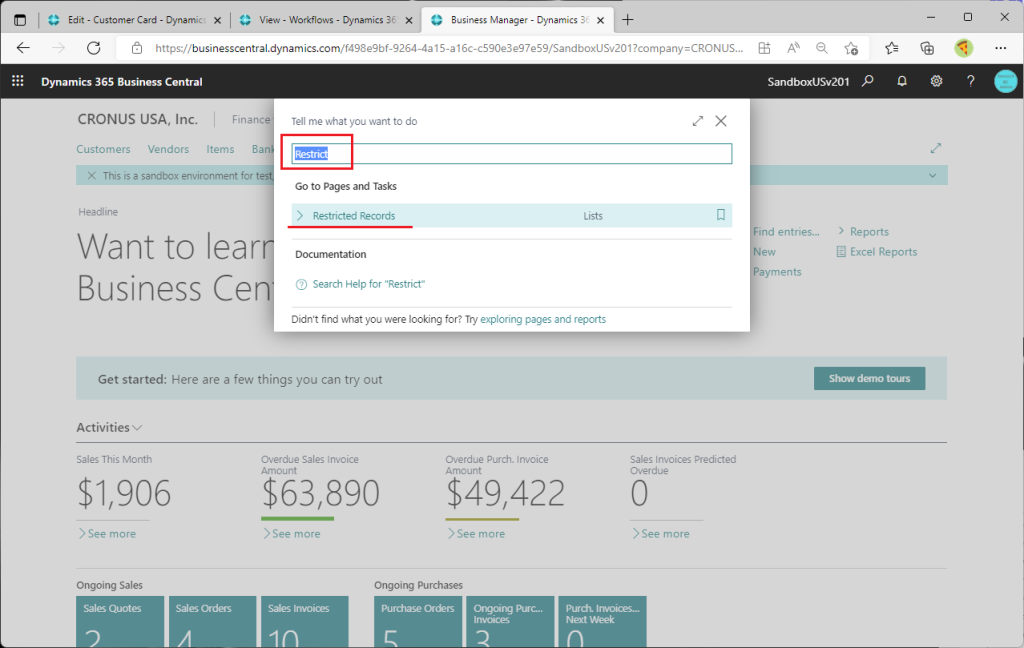Close the Tell Me dialog
1024x648 pixels.
[x=721, y=121]
